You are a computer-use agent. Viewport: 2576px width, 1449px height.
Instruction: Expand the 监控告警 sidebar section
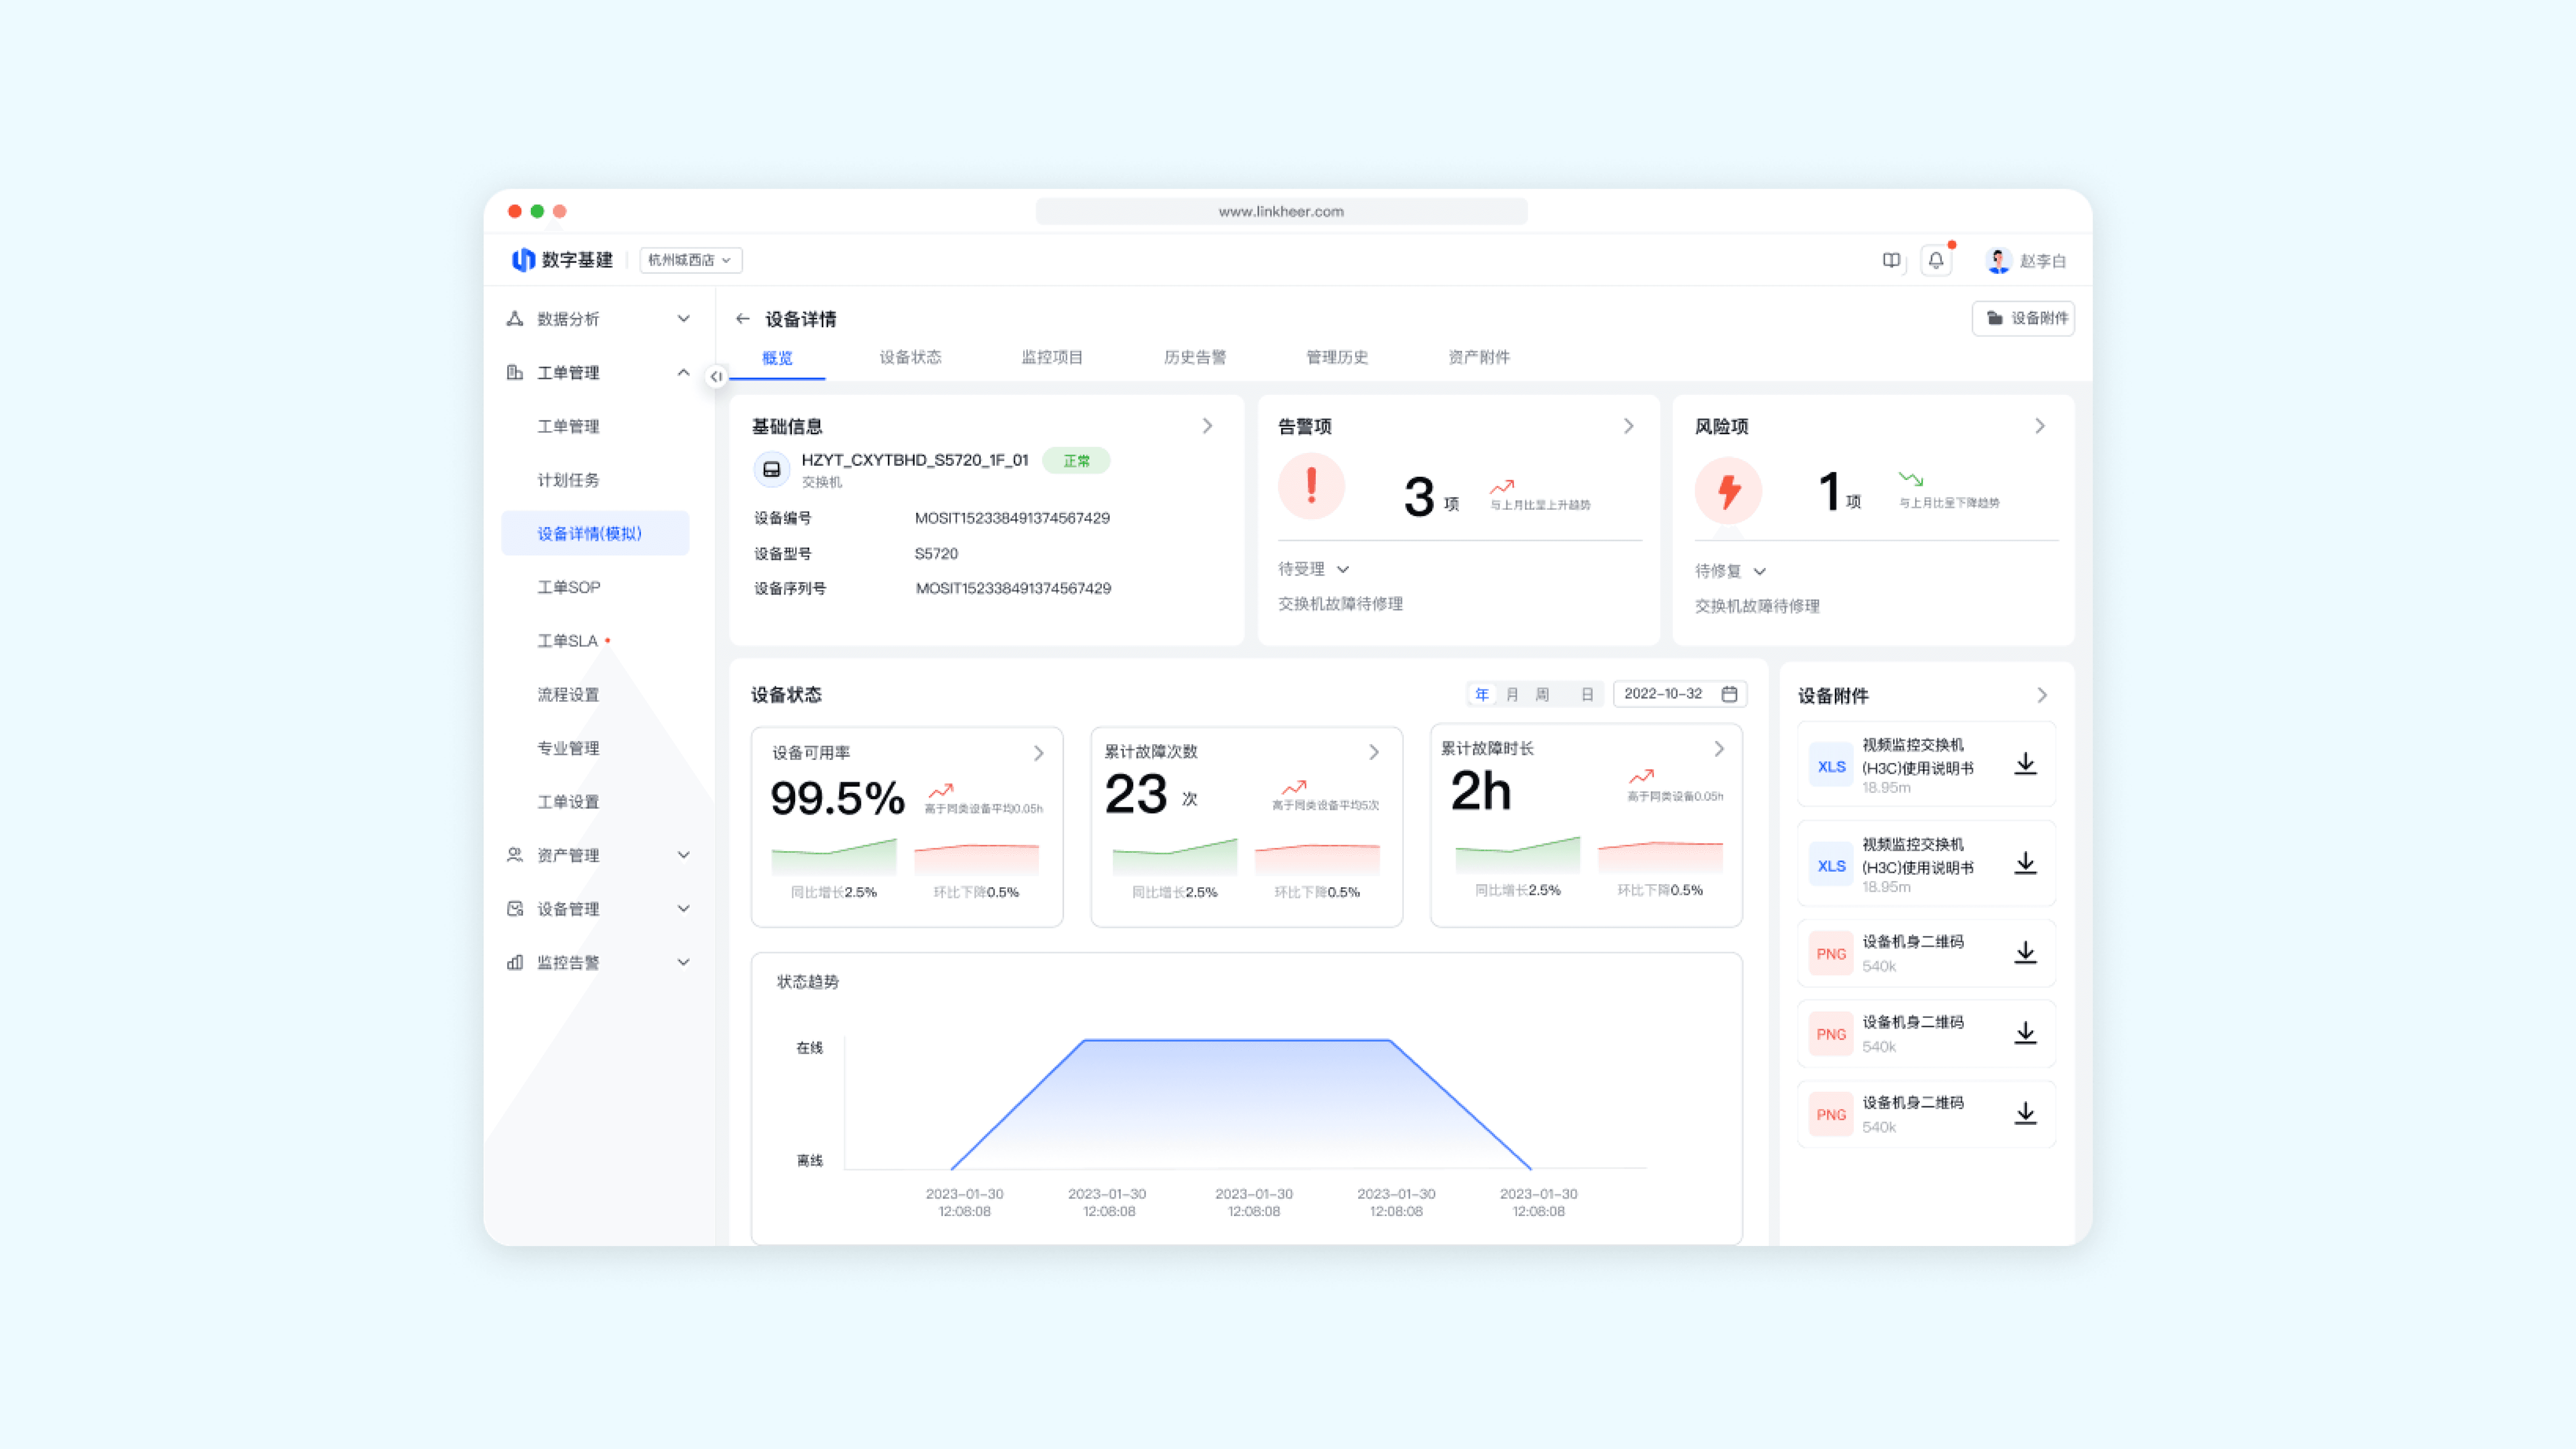[684, 962]
